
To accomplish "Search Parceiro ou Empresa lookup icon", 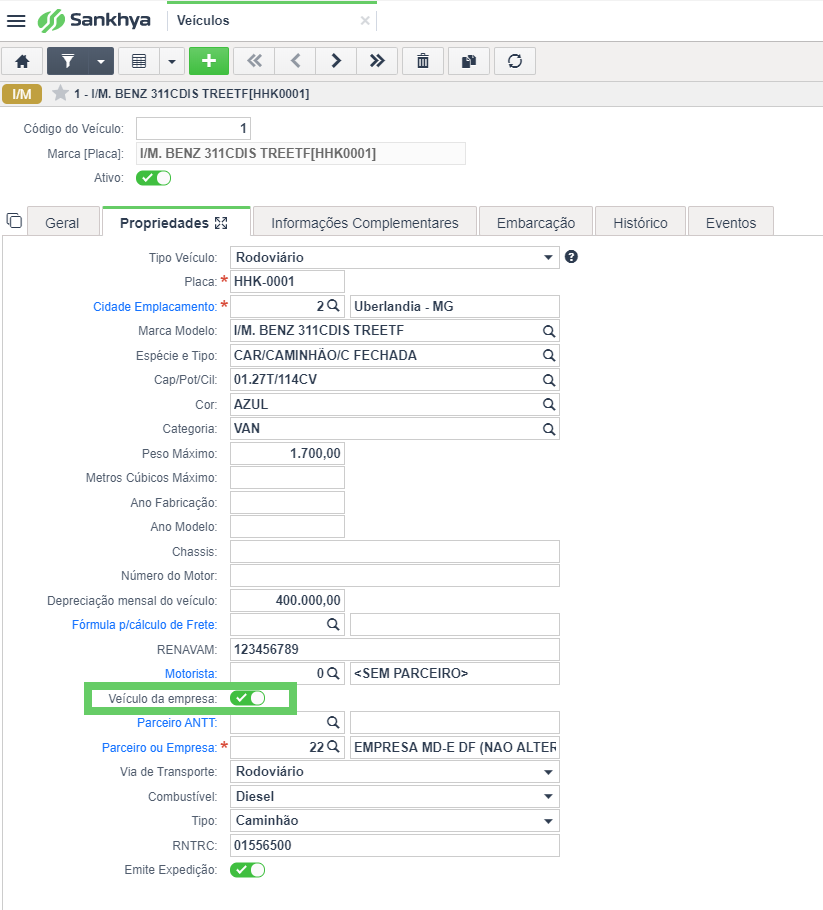I will point(333,747).
